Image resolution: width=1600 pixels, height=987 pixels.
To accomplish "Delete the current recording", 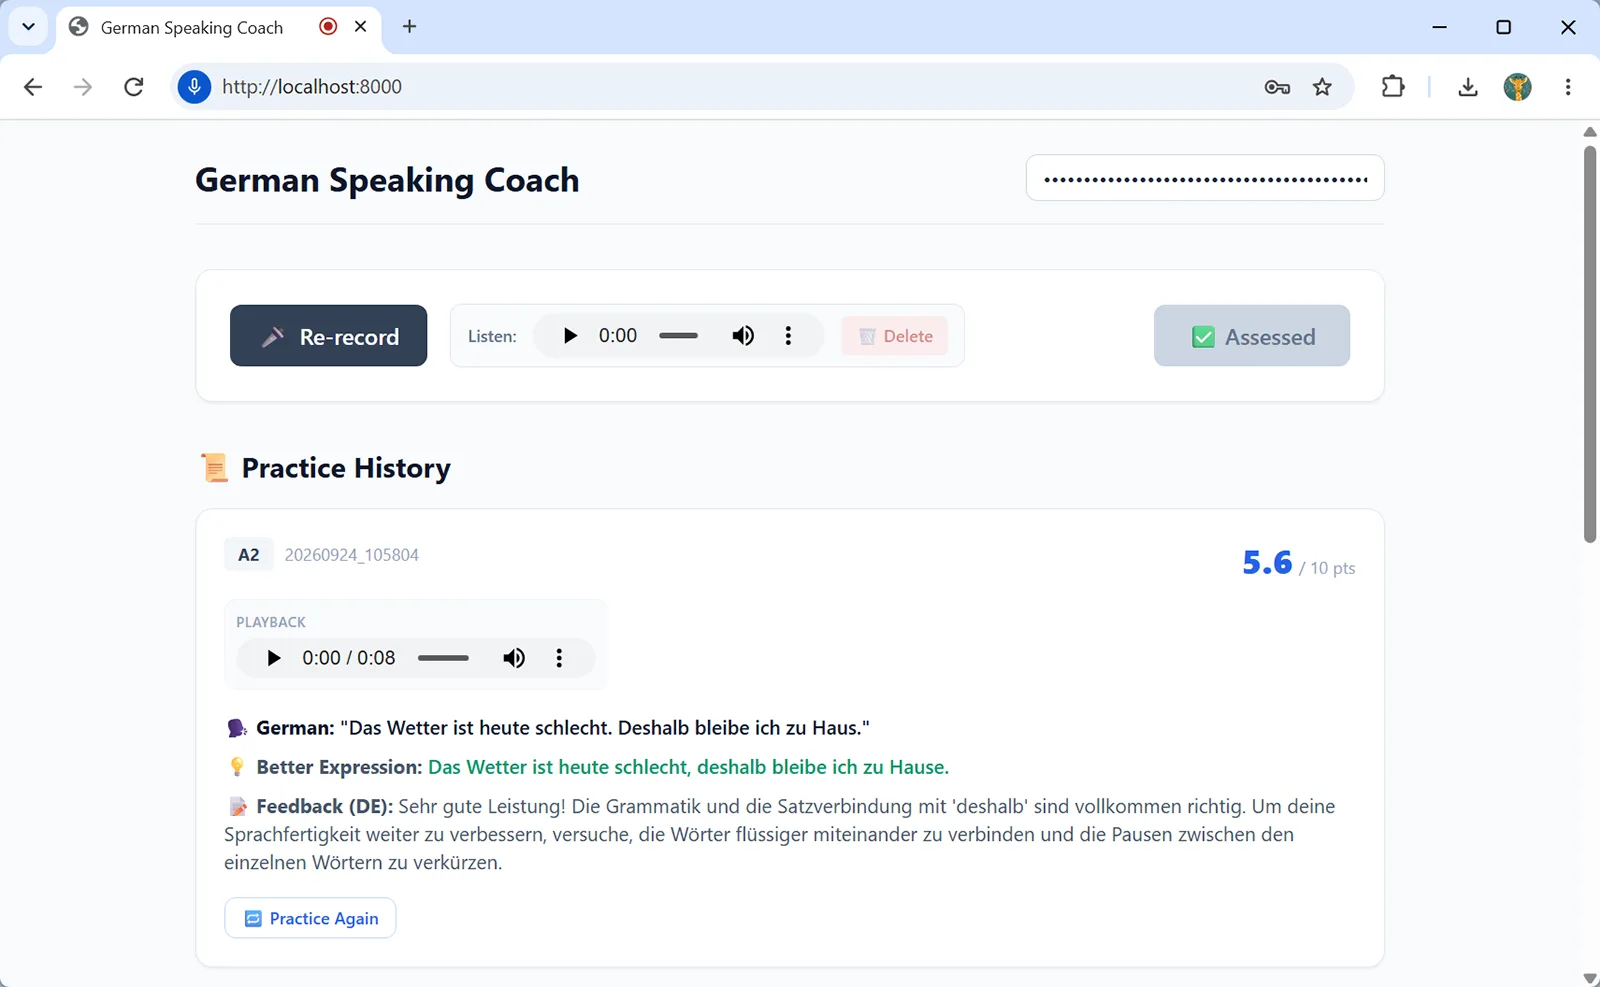I will point(895,336).
